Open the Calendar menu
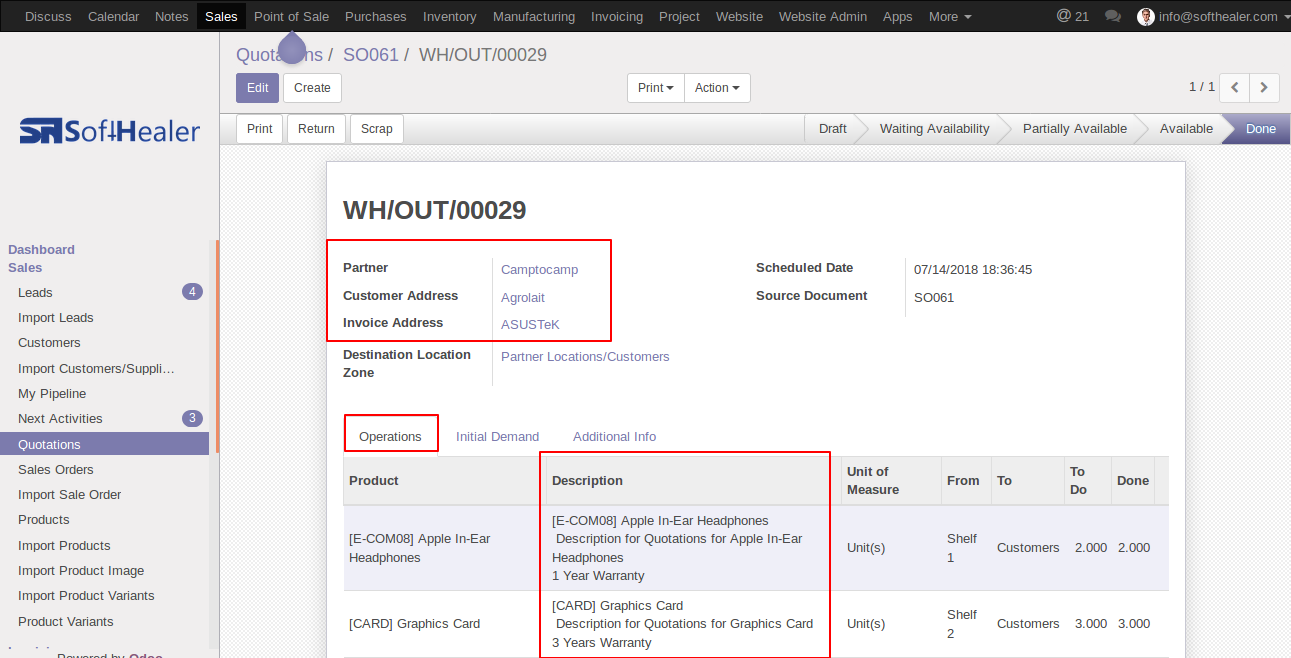Image resolution: width=1291 pixels, height=658 pixels. (113, 16)
